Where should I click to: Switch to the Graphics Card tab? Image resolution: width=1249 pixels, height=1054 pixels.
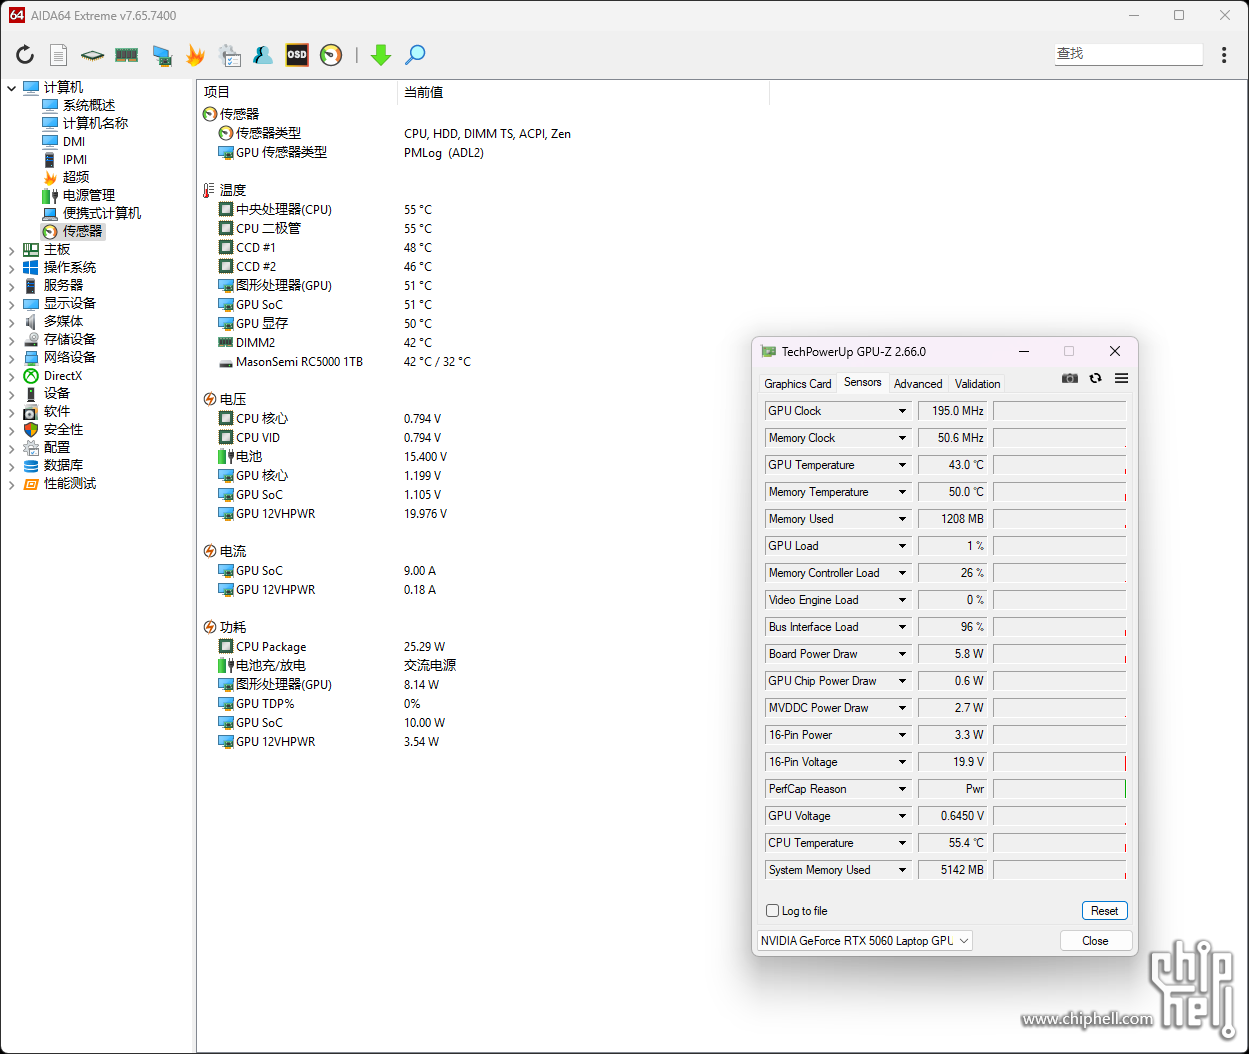tap(798, 384)
